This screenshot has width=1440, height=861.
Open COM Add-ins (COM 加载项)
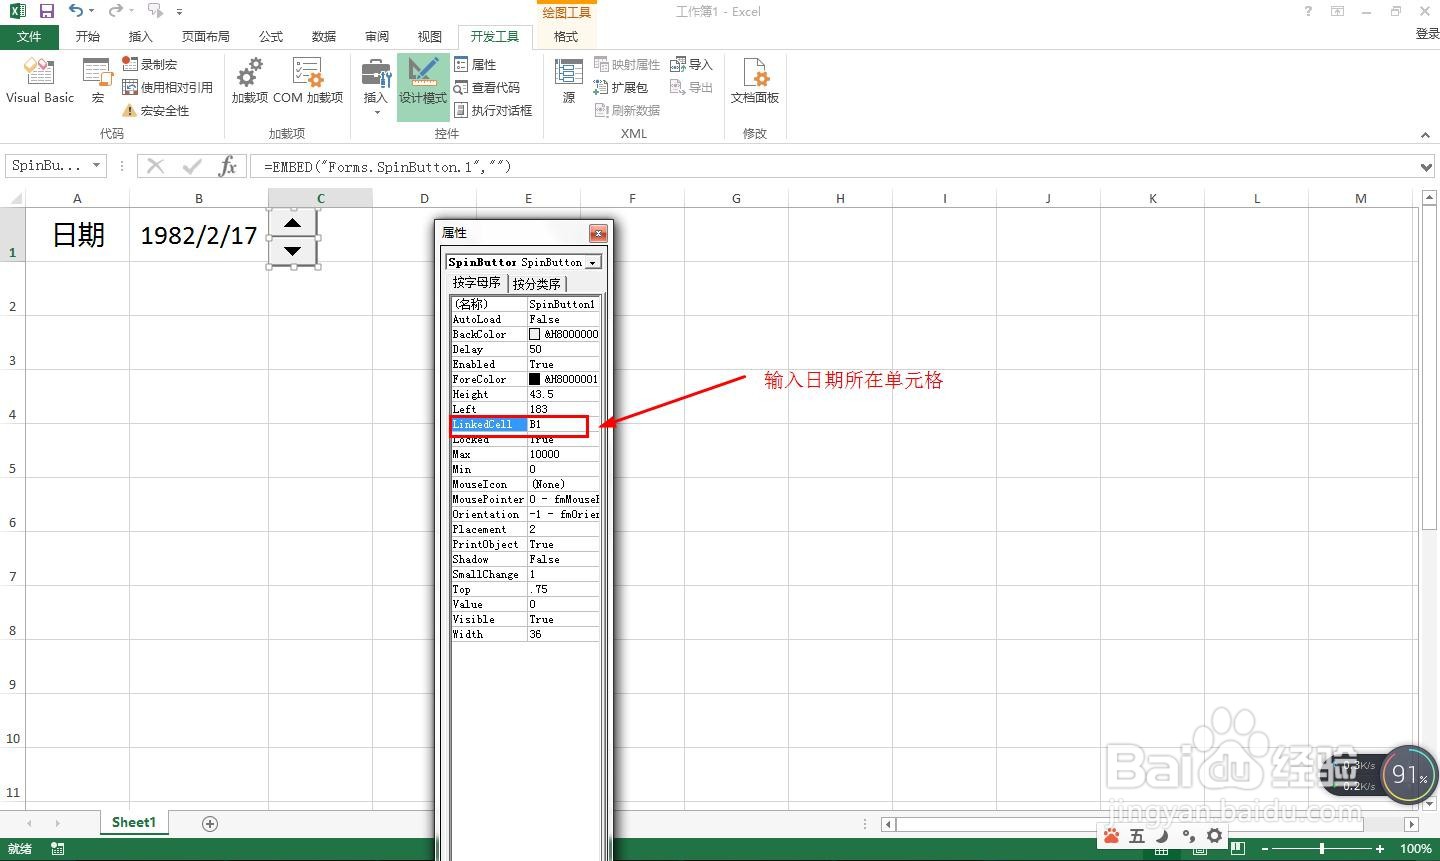tap(308, 81)
